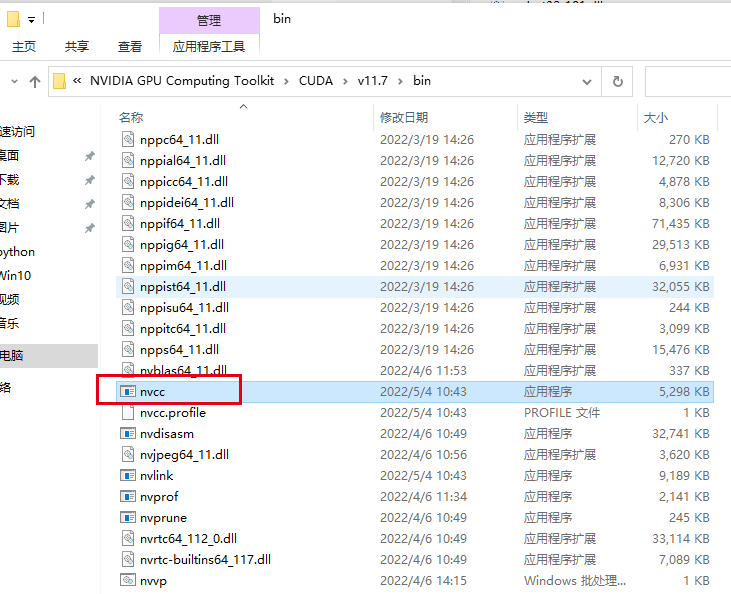Navigate to CUDA in the breadcrumb path

[x=316, y=81]
